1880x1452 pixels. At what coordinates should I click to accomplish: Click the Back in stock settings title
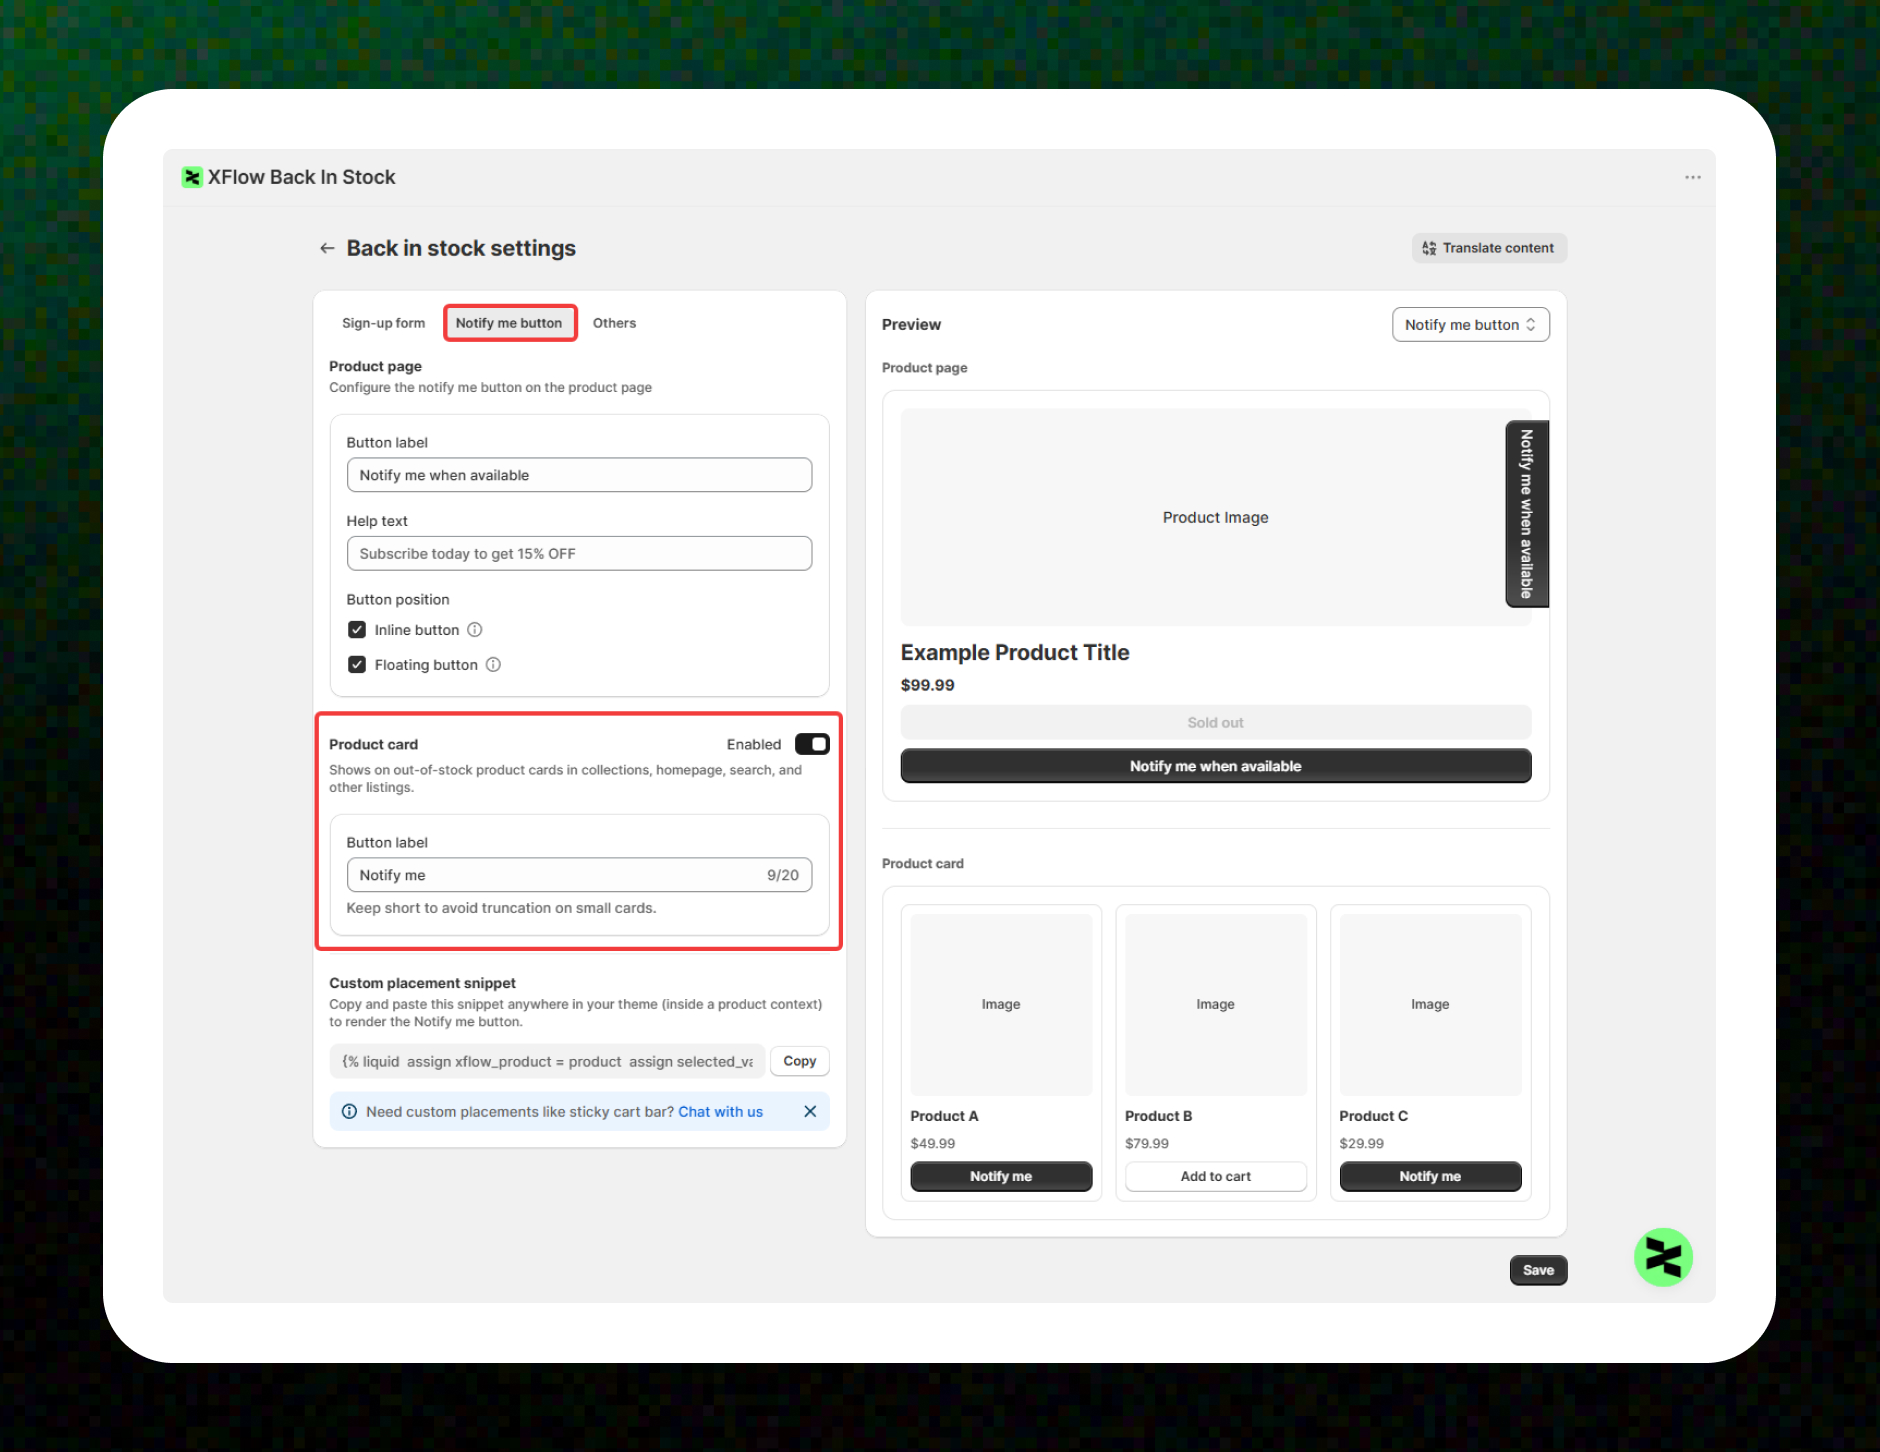coord(461,248)
